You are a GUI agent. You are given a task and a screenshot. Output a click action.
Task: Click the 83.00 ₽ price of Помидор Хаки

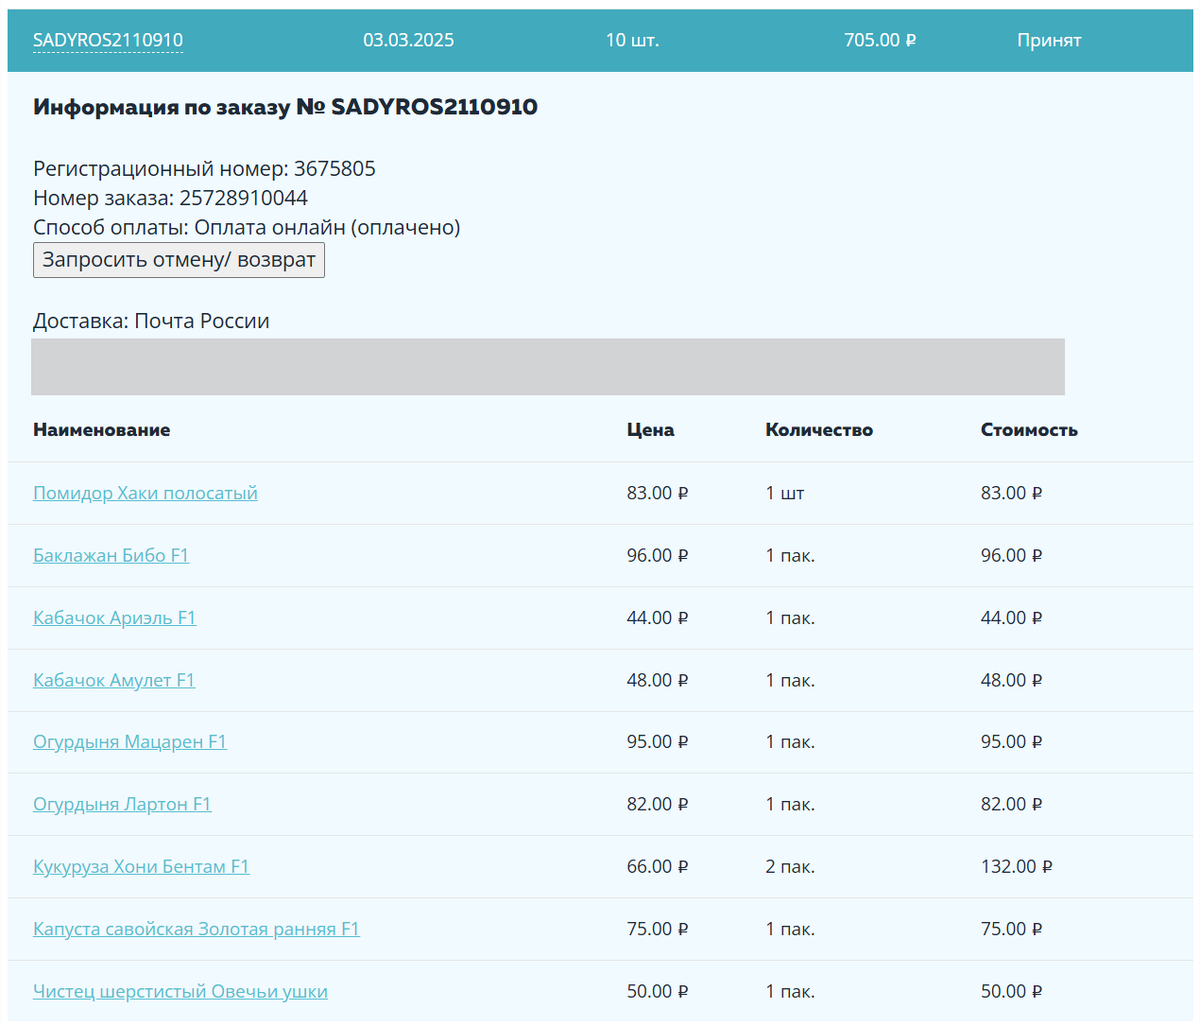click(658, 493)
